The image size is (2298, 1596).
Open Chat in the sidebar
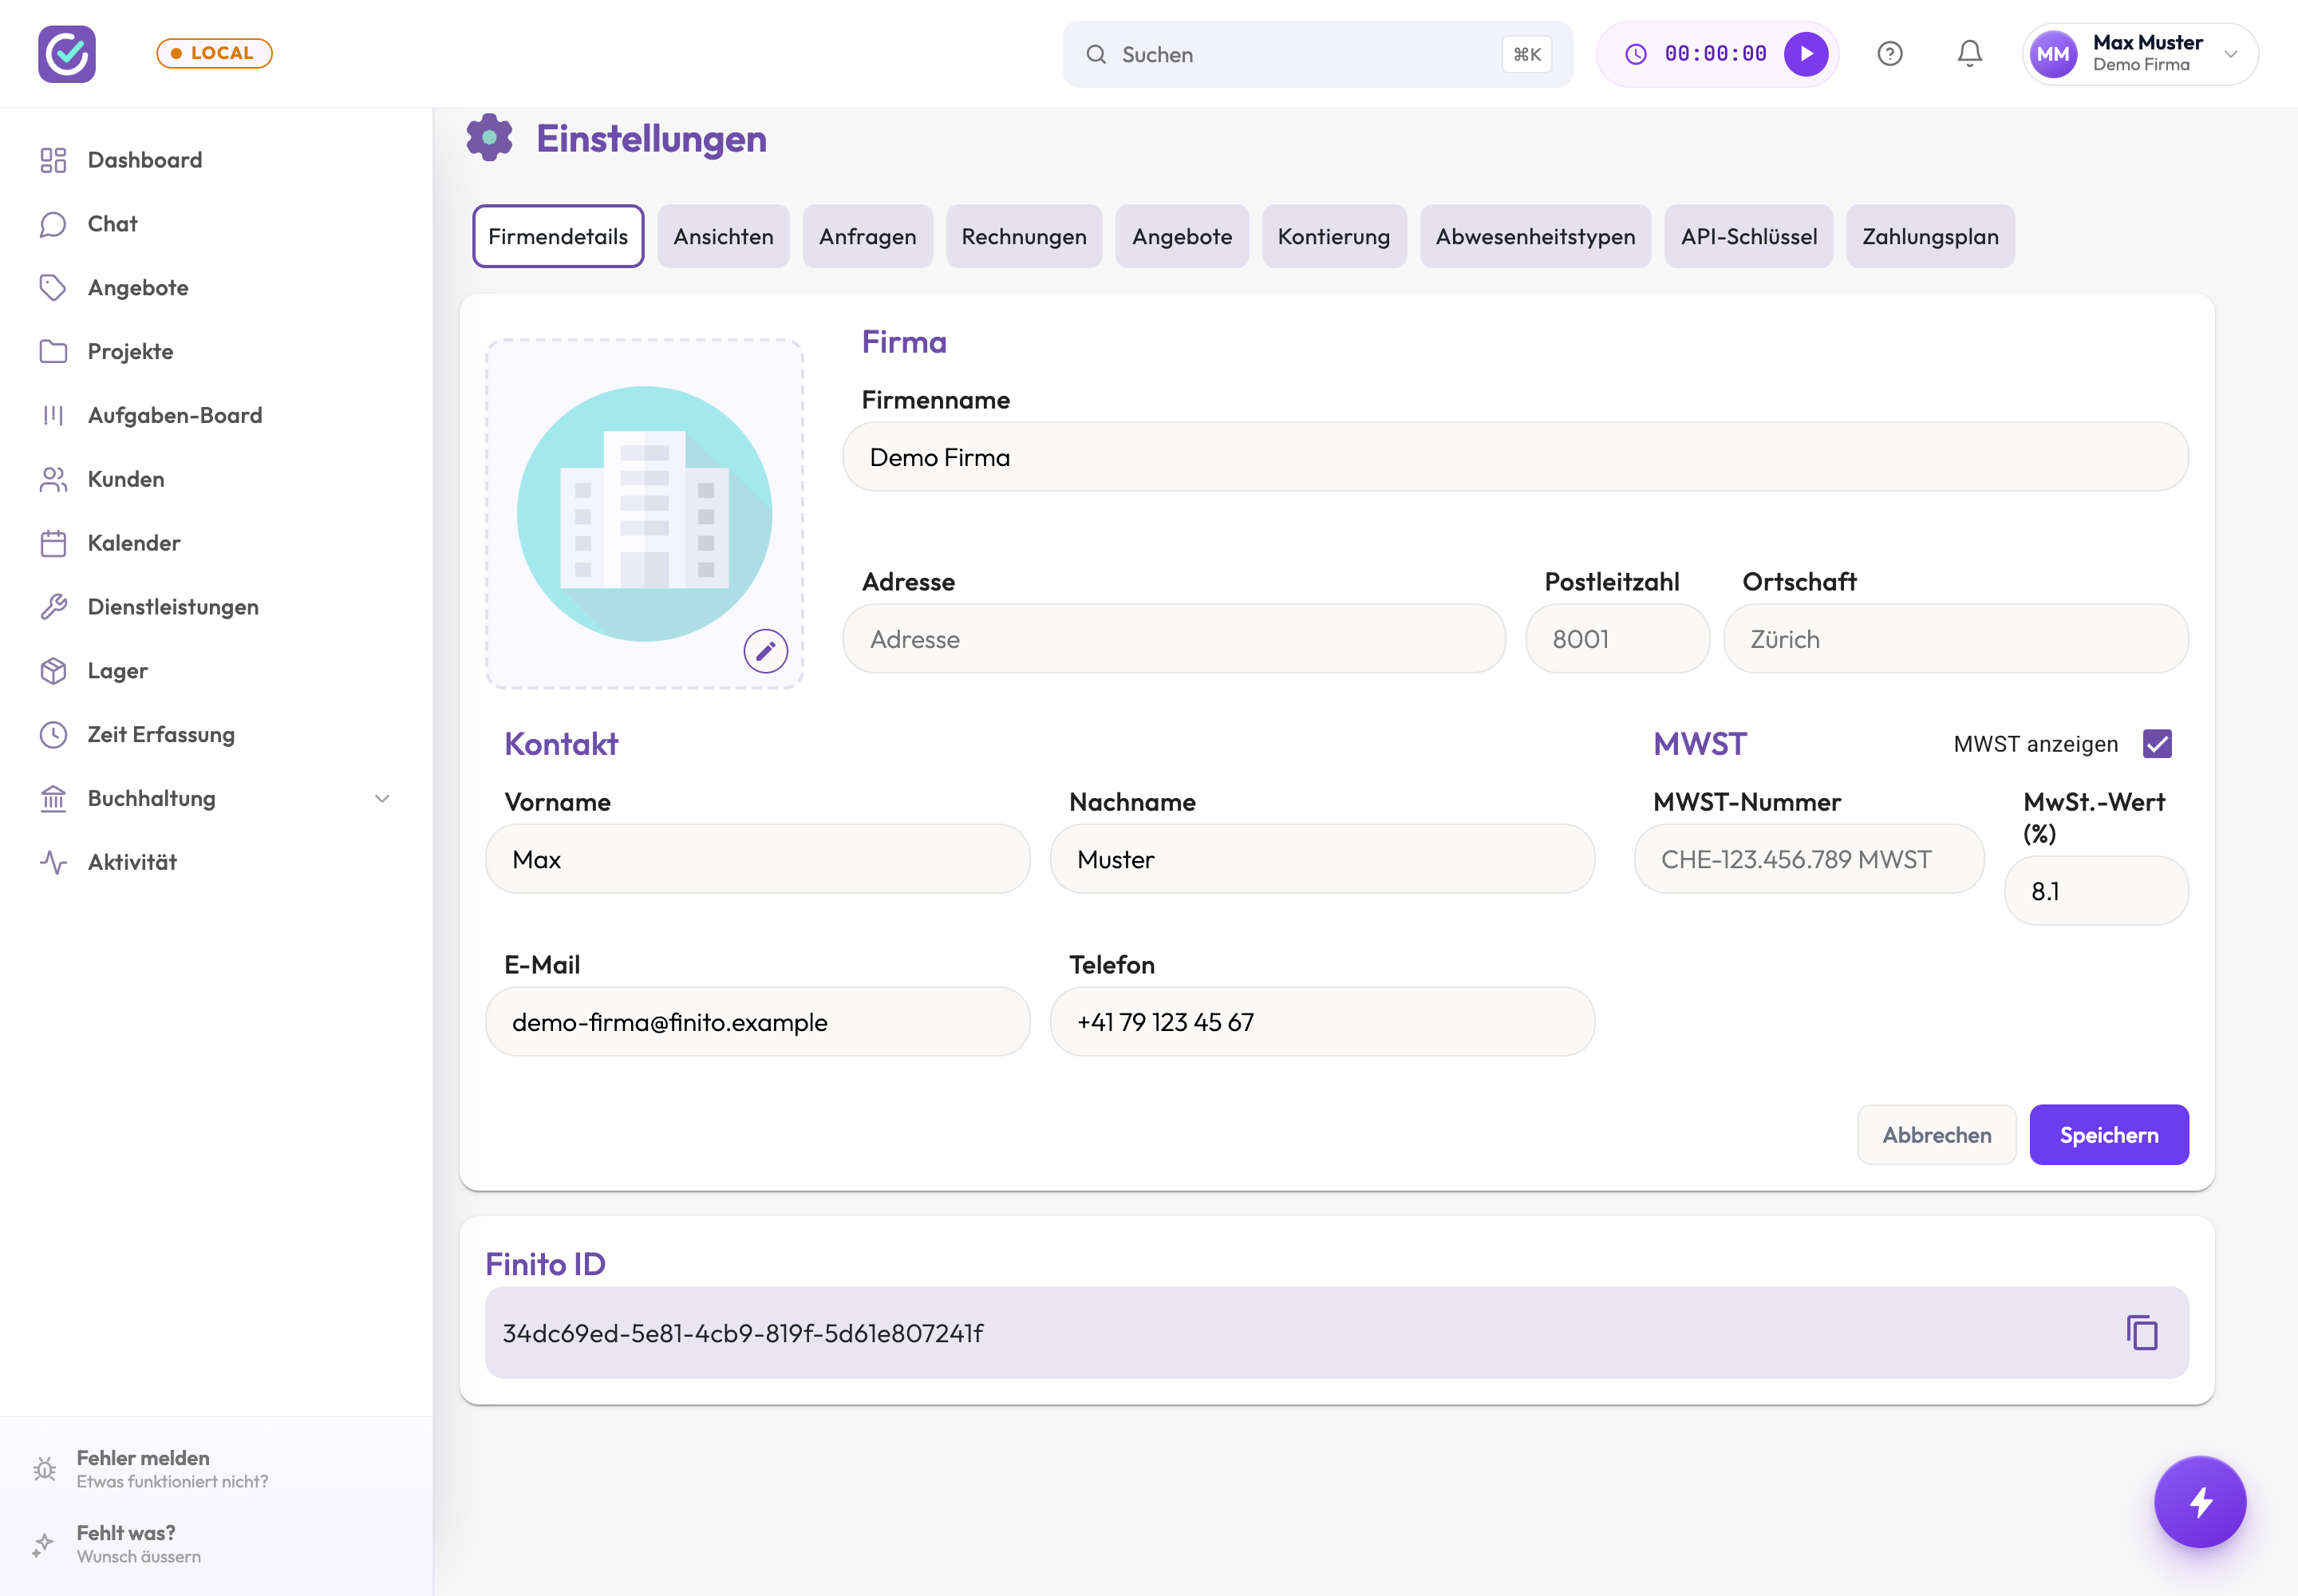112,224
